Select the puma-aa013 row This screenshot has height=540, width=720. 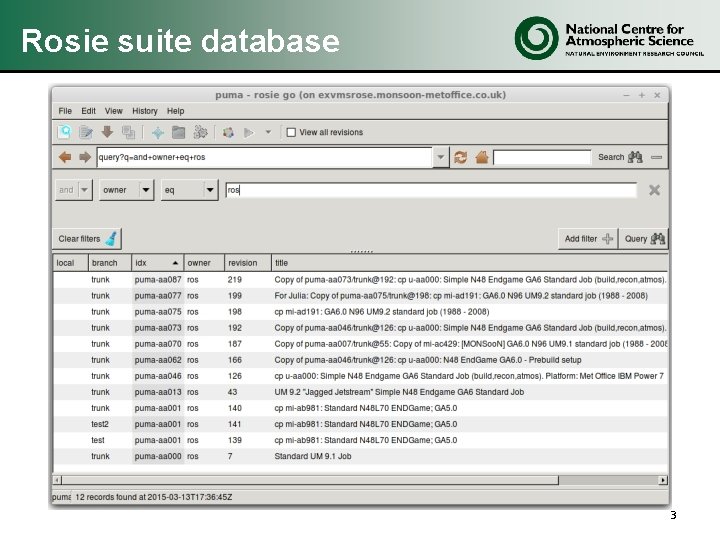360,392
